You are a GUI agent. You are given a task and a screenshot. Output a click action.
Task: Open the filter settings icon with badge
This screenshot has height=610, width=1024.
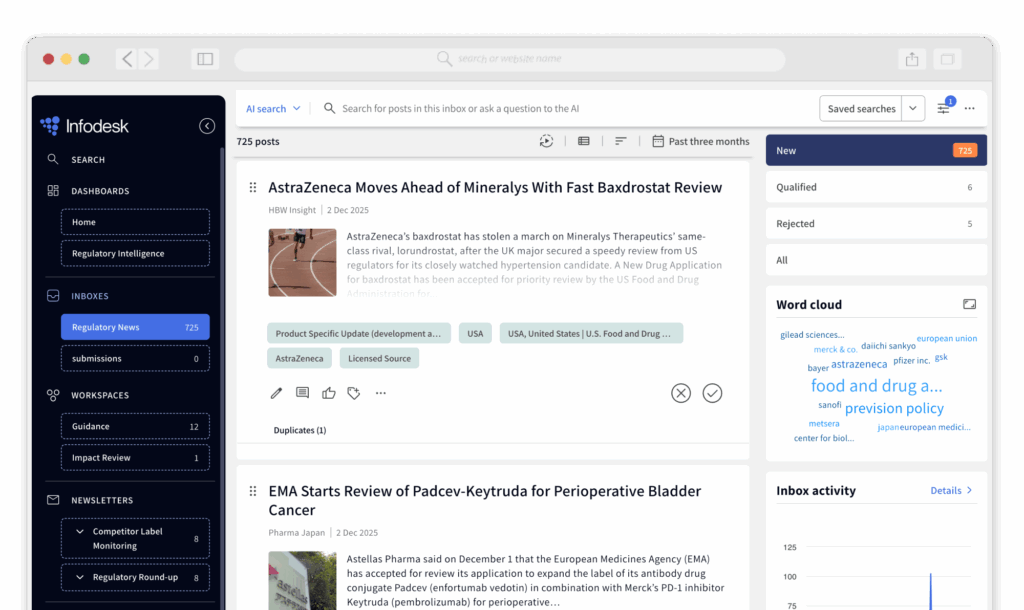(x=944, y=108)
